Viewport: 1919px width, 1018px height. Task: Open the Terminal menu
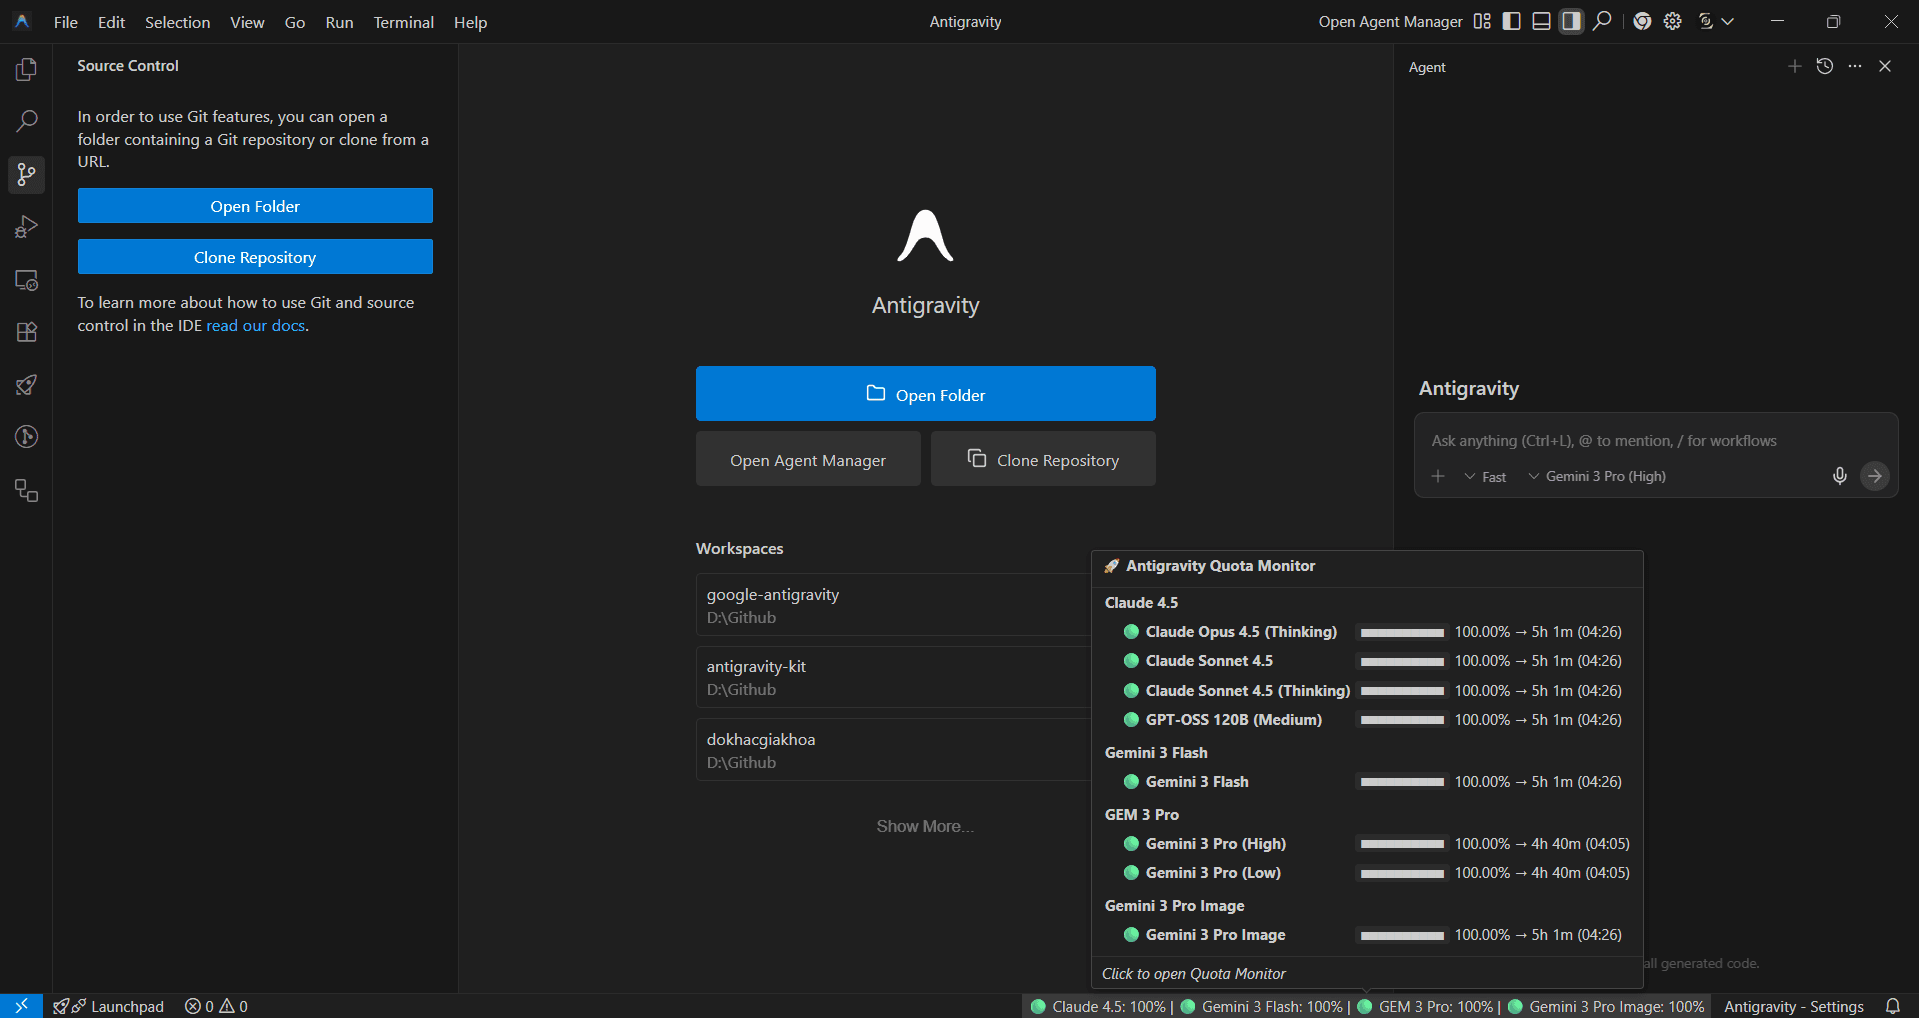[x=403, y=21]
